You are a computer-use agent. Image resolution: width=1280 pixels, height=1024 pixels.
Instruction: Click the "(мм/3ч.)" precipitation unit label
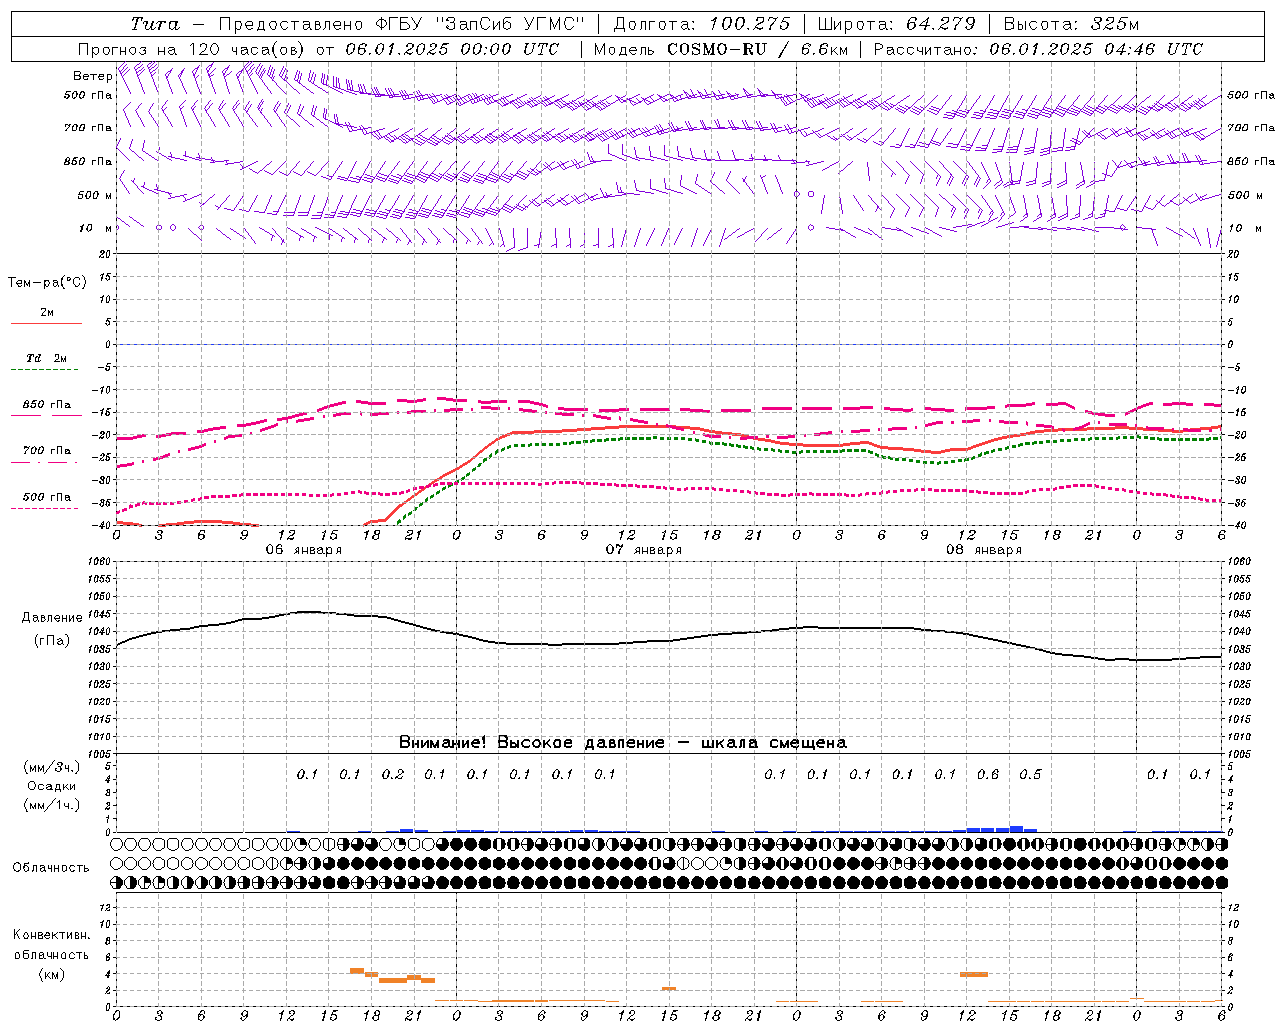[x=52, y=767]
